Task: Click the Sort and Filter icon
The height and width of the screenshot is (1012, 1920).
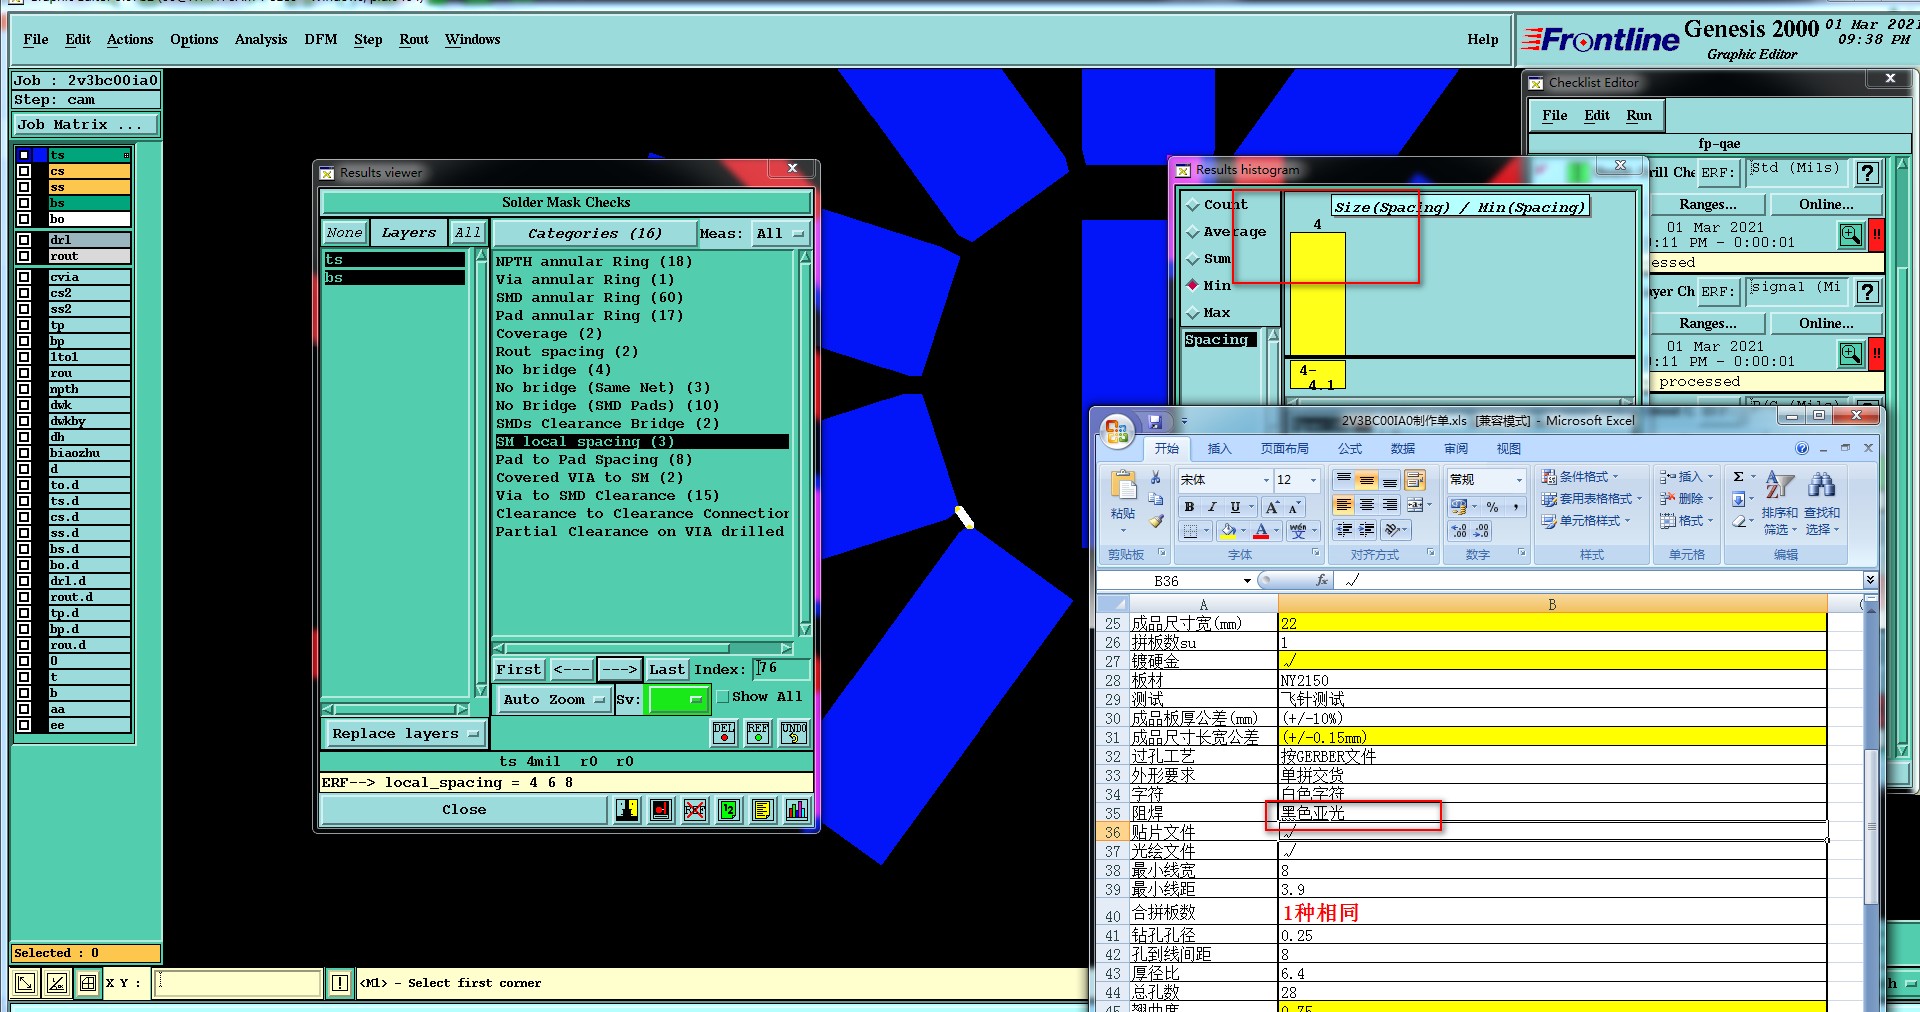Action: 1779,486
